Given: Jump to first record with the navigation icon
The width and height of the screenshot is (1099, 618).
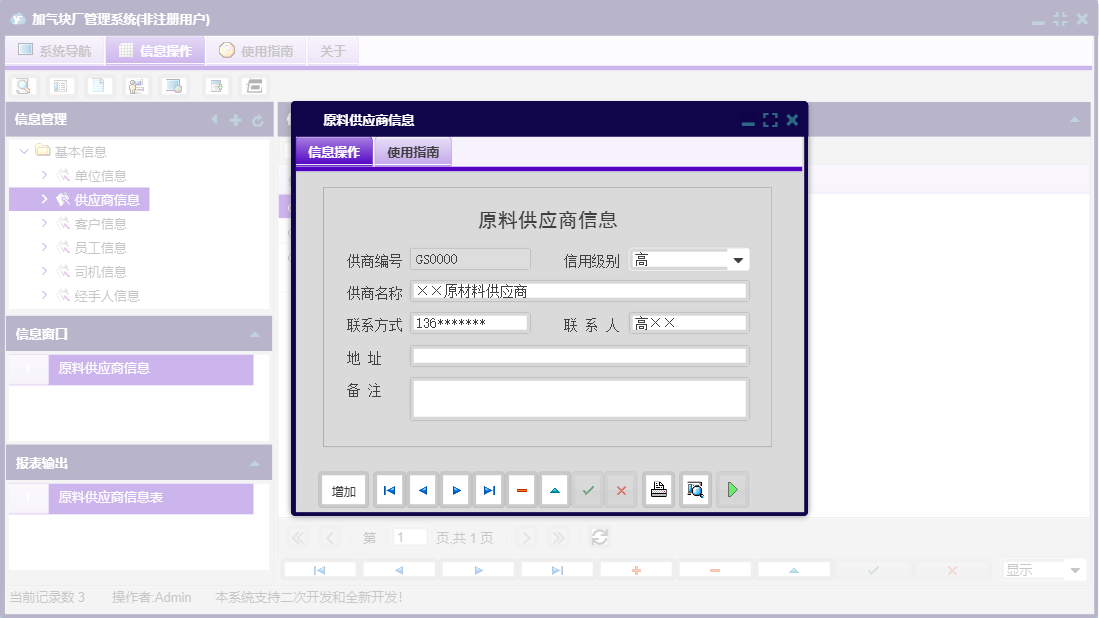Looking at the screenshot, I should click(389, 489).
